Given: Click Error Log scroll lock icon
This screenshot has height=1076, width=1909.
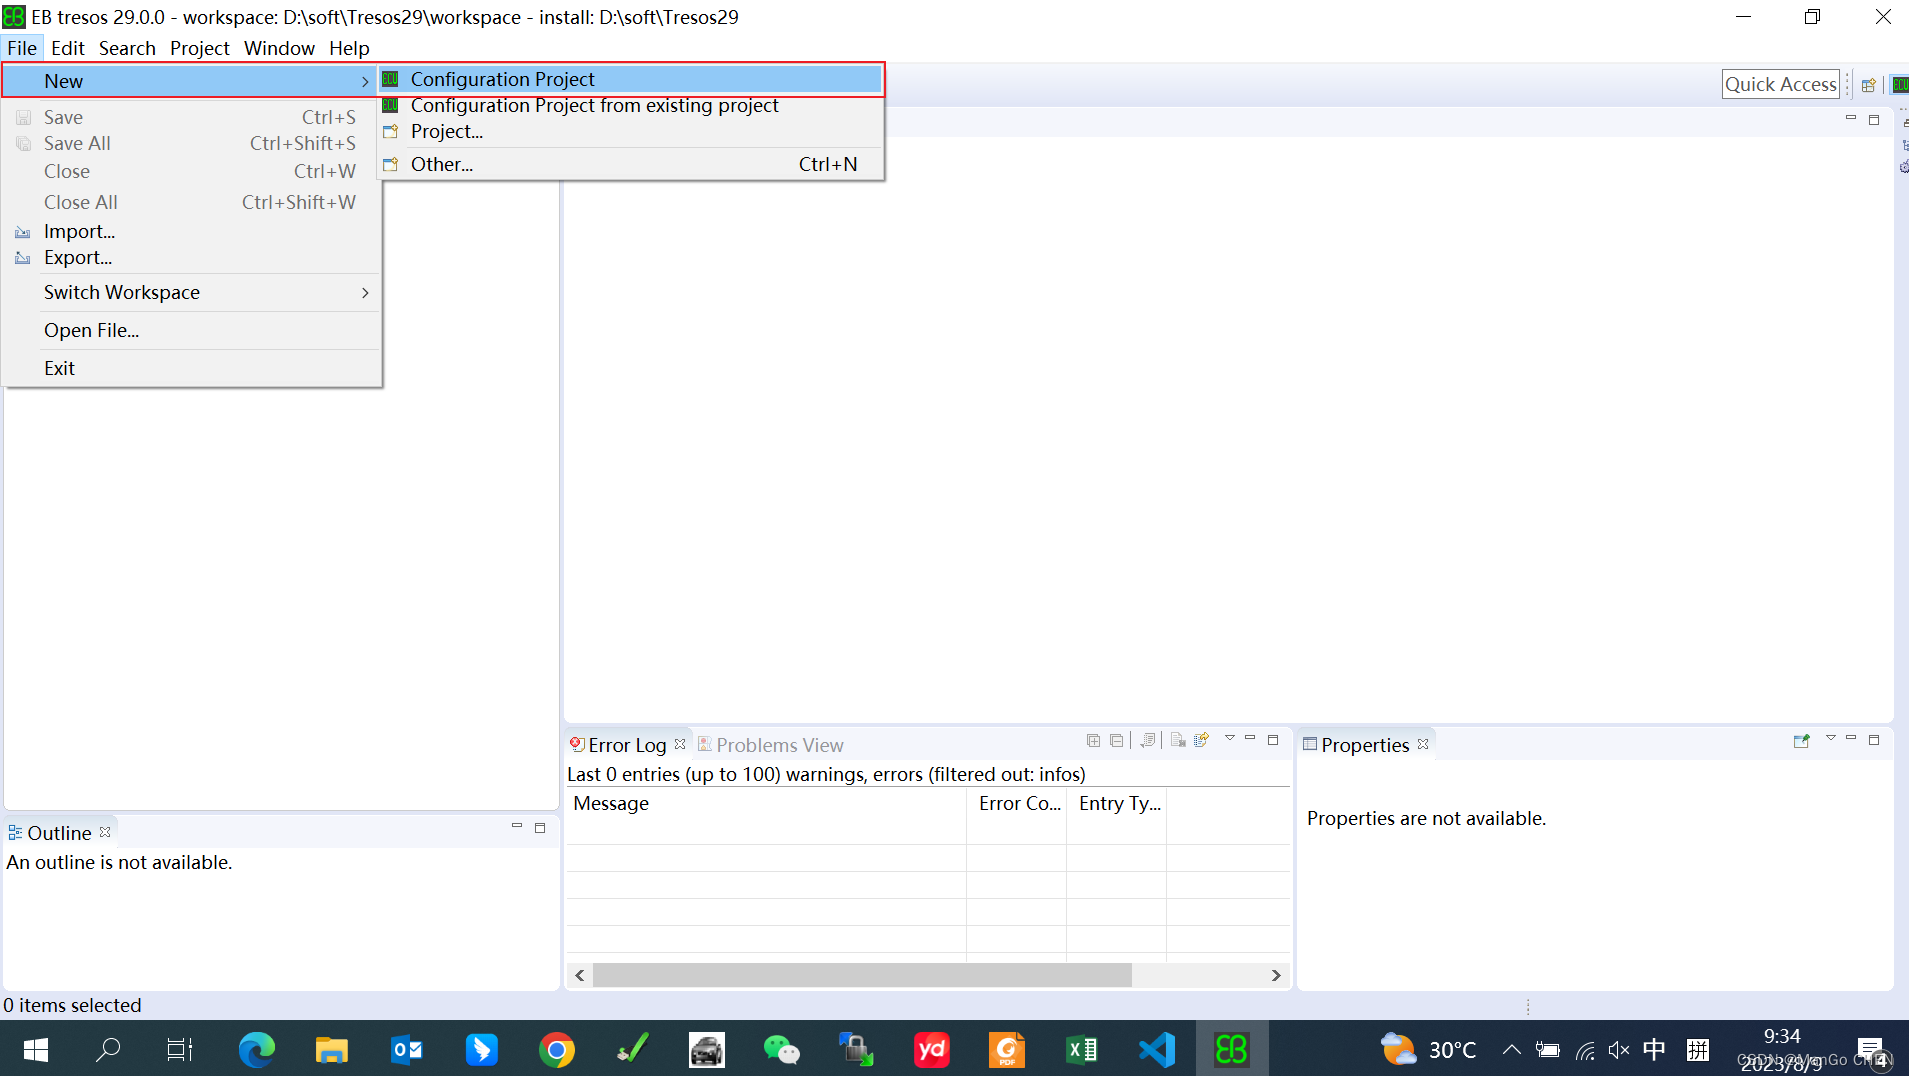Looking at the screenshot, I should pos(1148,740).
